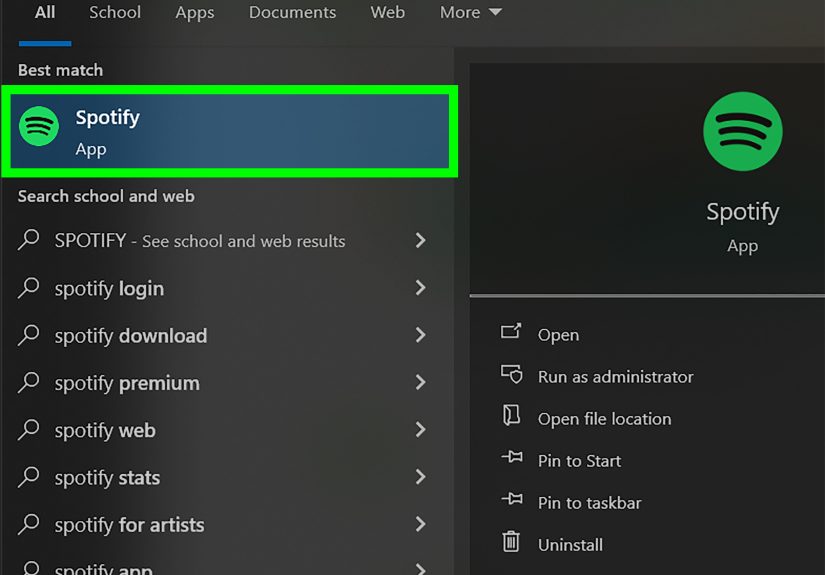Click the large Spotify logo in preview pane
Image resolution: width=825 pixels, height=575 pixels.
click(742, 132)
